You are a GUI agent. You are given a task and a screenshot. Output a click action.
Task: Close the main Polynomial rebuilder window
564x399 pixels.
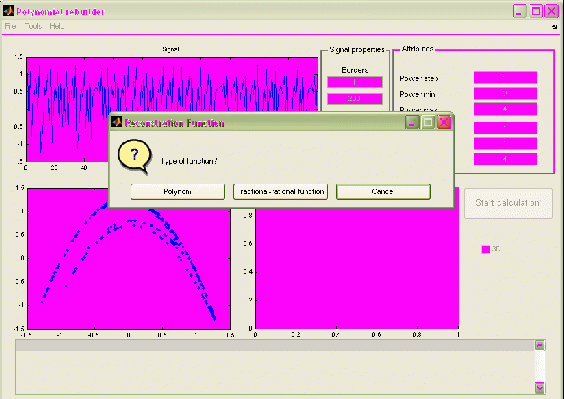tap(552, 11)
